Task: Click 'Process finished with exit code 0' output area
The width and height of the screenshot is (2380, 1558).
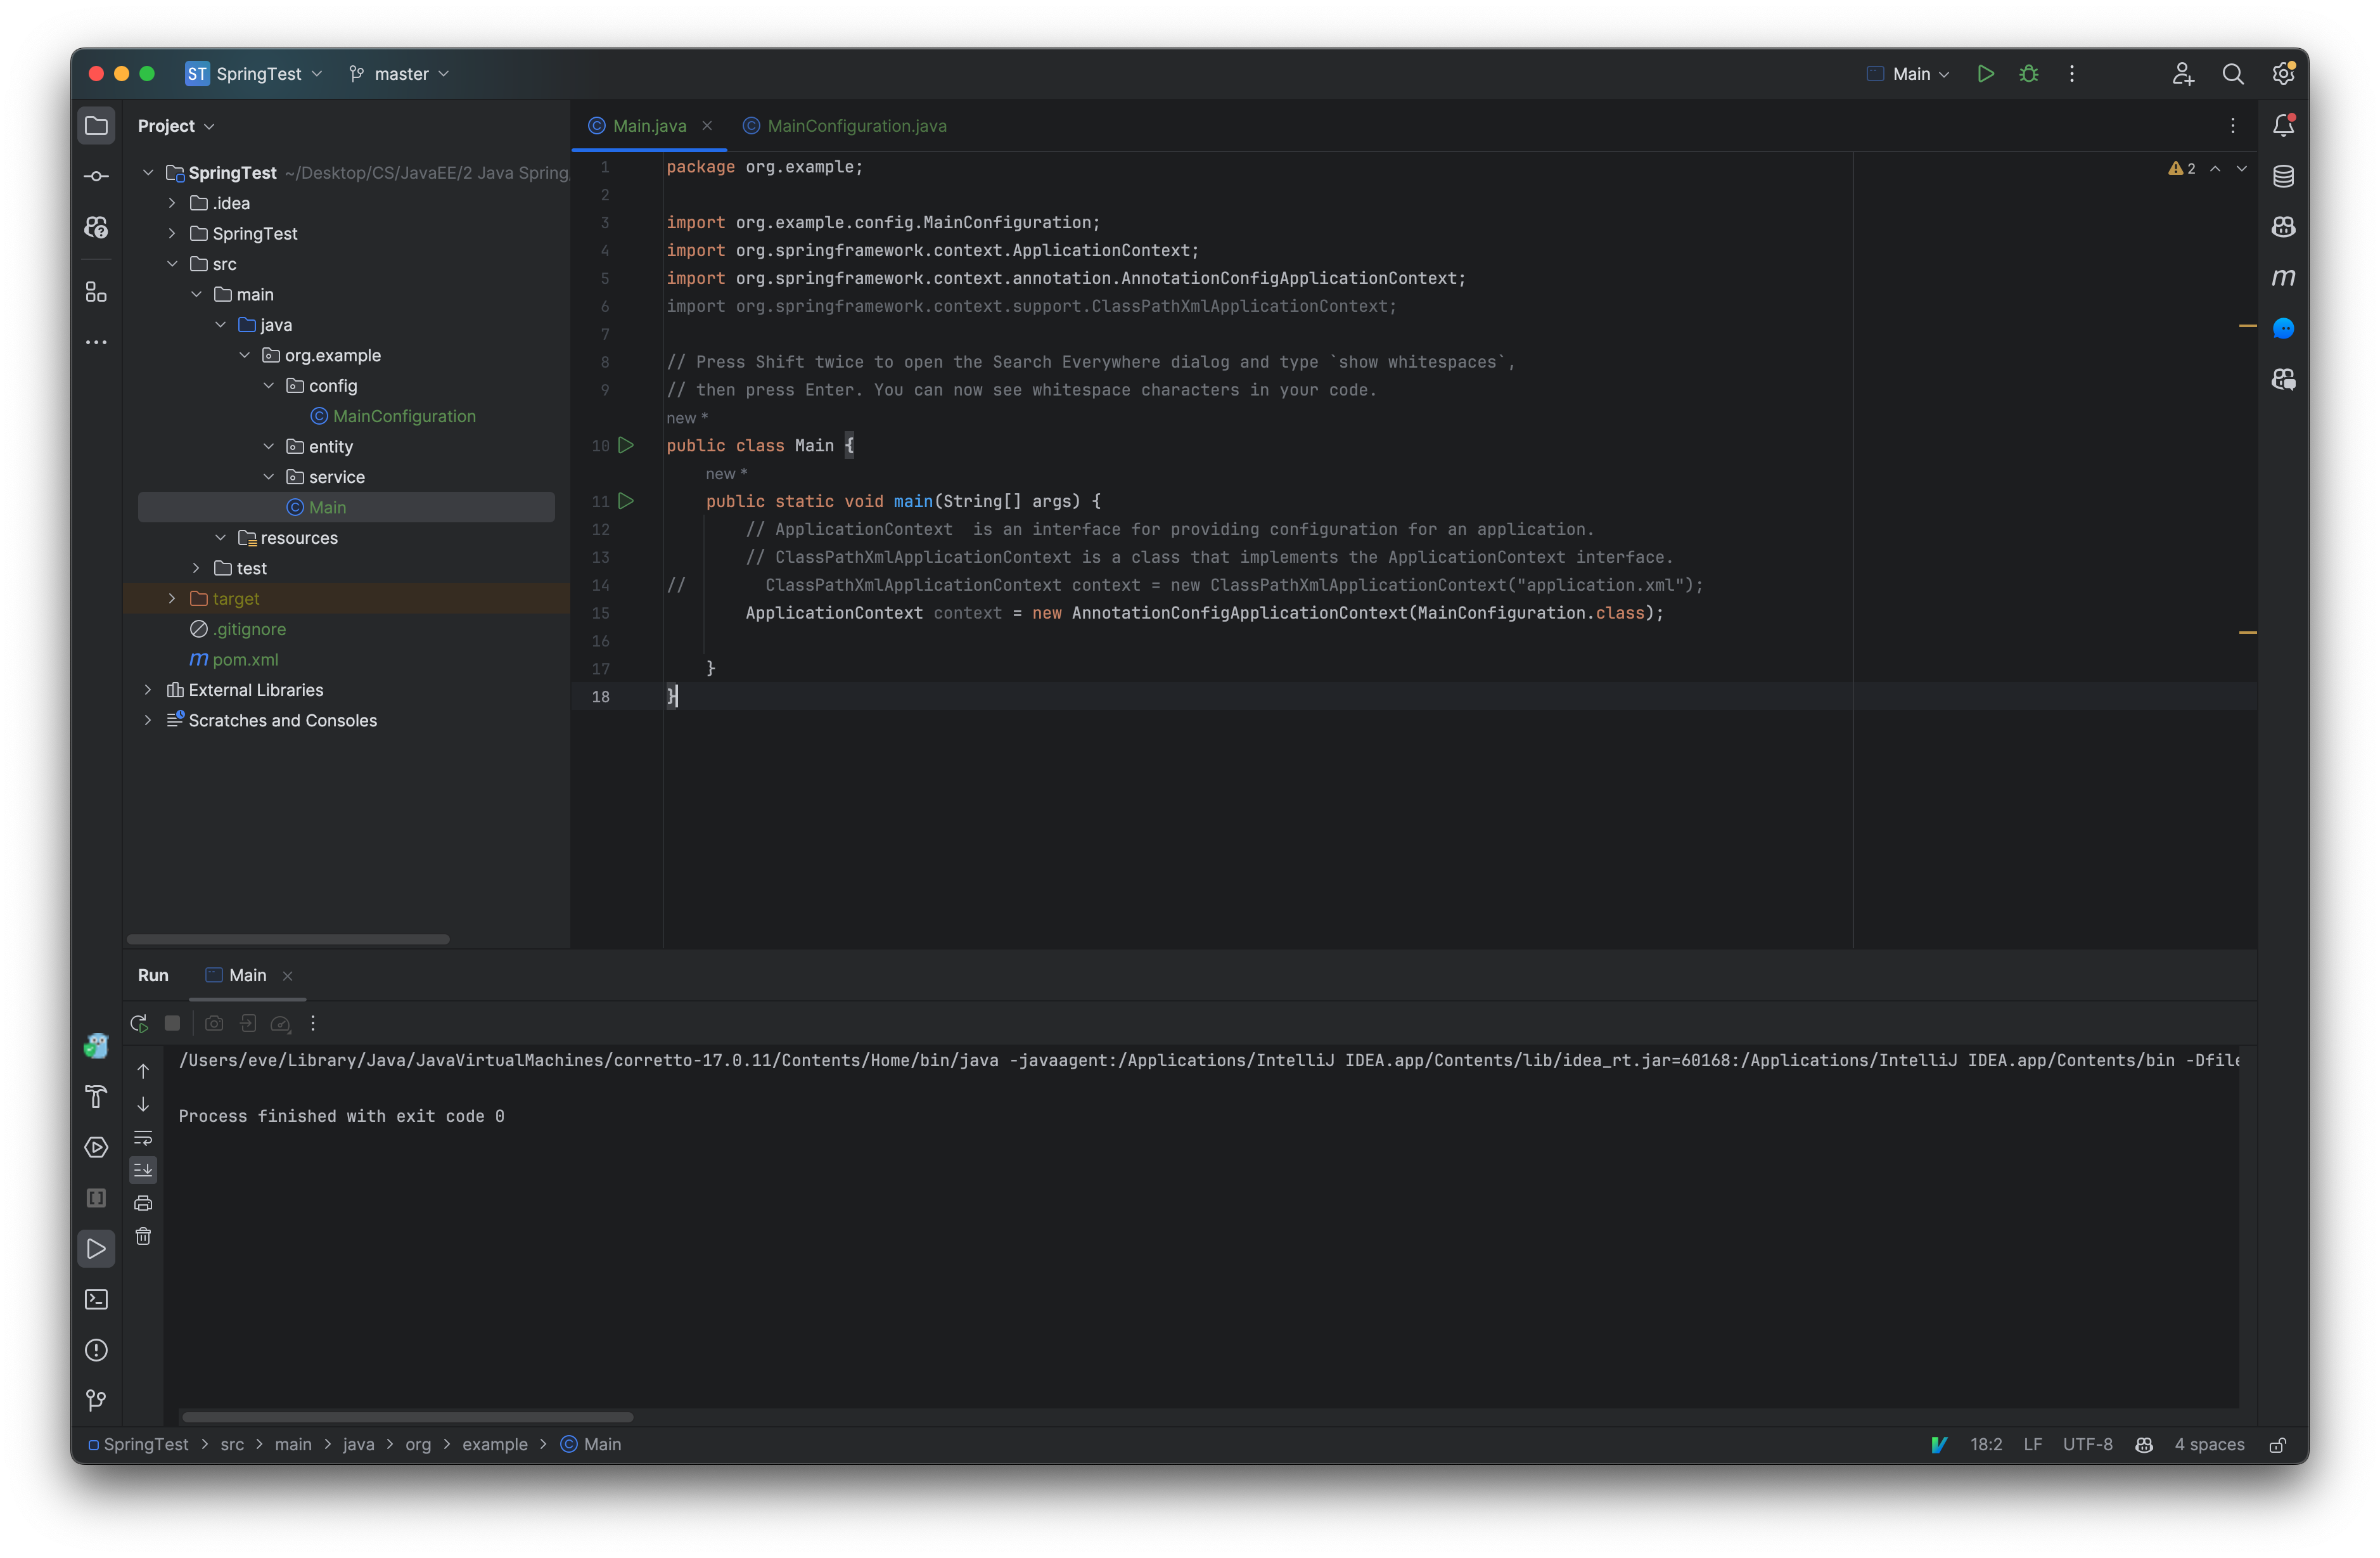Action: tap(341, 1114)
